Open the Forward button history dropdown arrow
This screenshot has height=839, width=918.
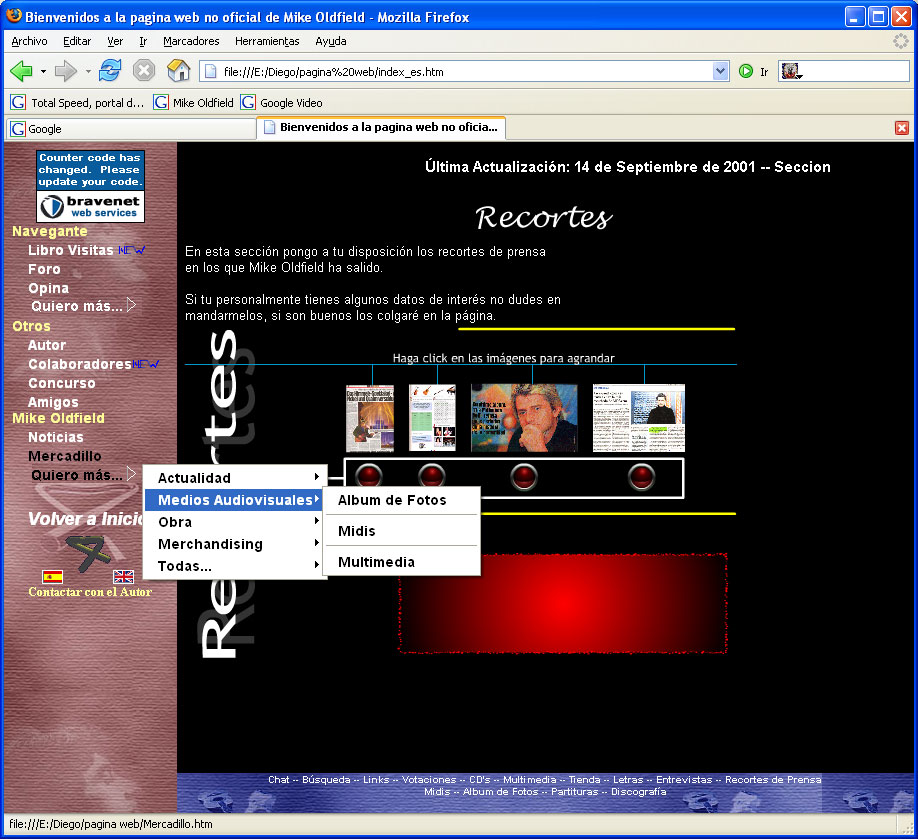point(88,71)
